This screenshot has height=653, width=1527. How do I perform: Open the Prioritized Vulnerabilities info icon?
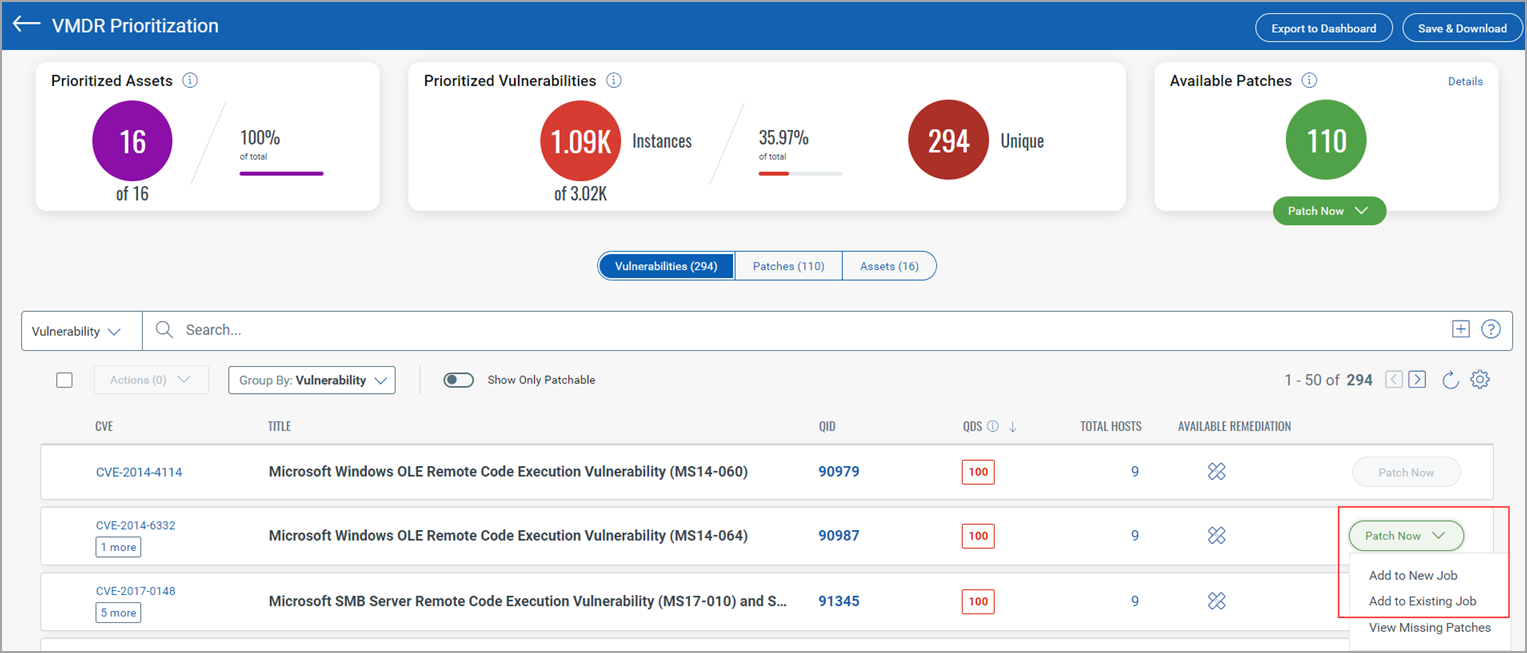pyautogui.click(x=614, y=80)
